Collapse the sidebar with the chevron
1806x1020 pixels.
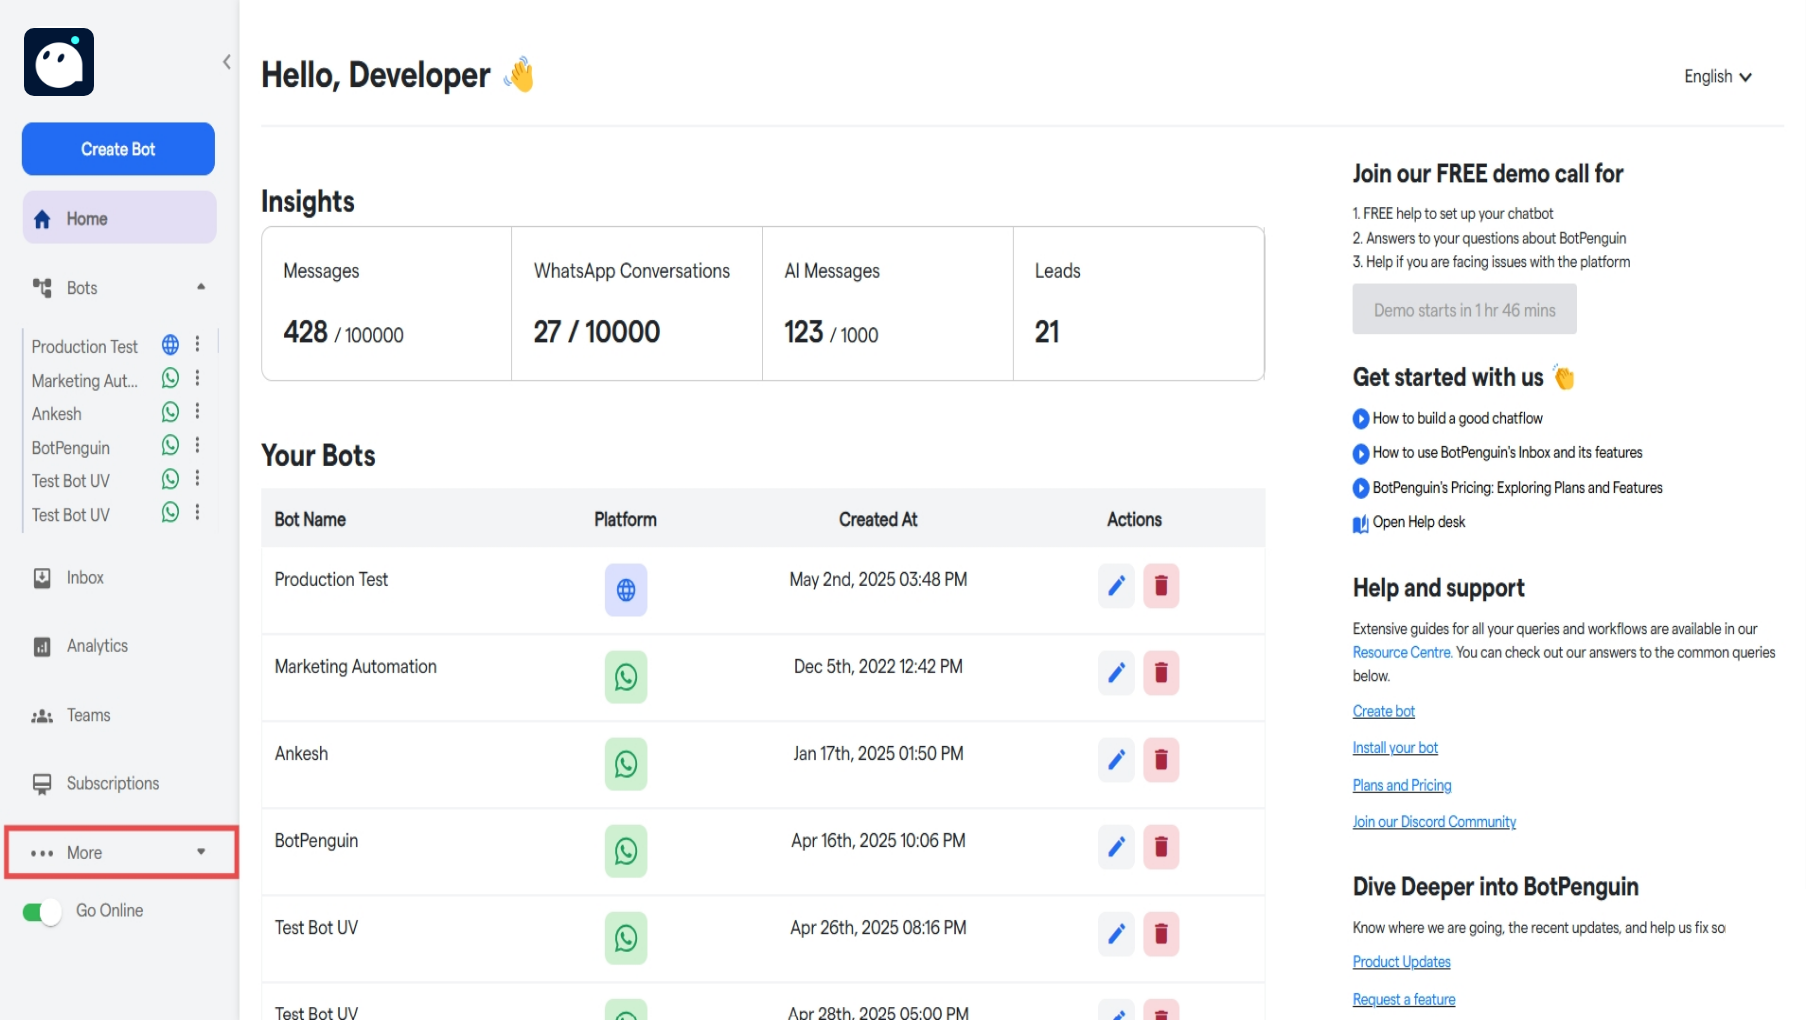point(227,62)
